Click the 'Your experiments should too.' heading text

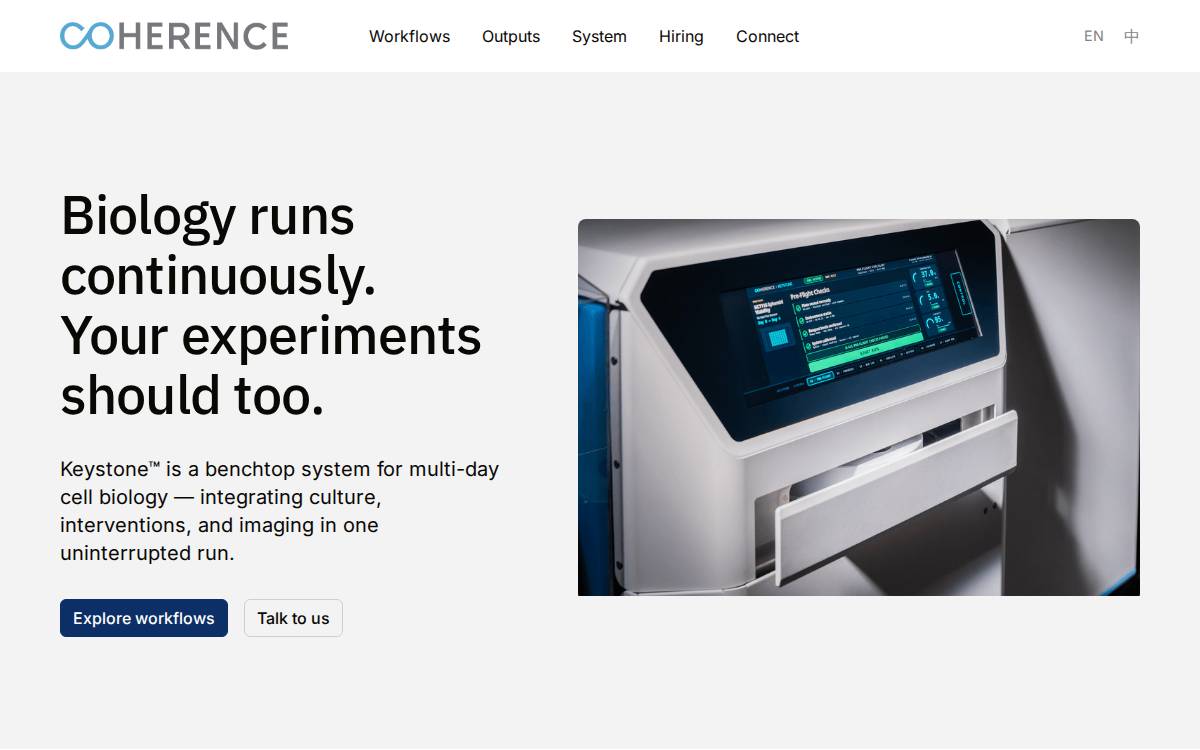pyautogui.click(x=271, y=366)
